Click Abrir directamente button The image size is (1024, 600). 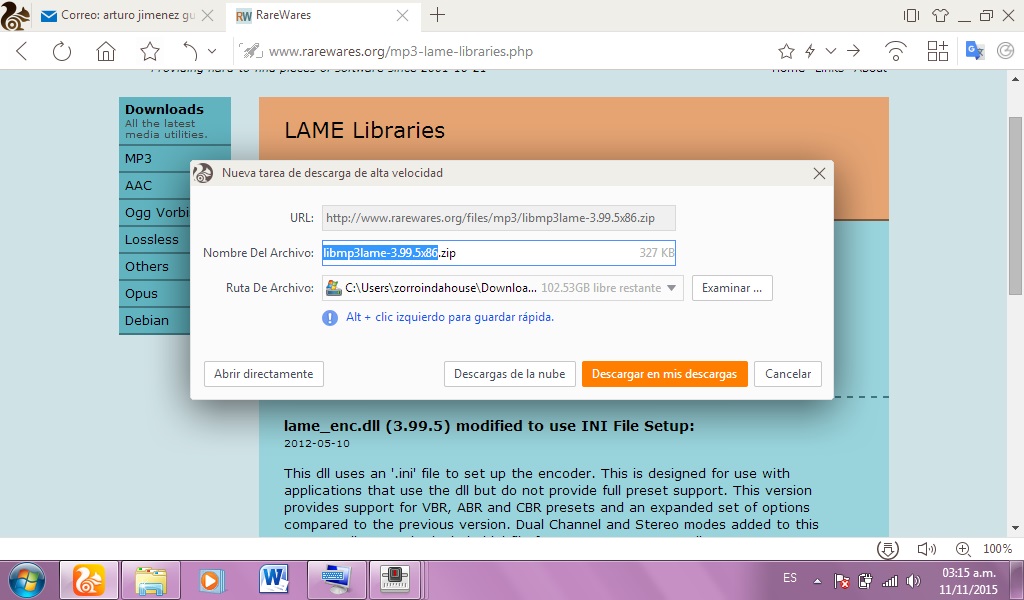[x=264, y=374]
